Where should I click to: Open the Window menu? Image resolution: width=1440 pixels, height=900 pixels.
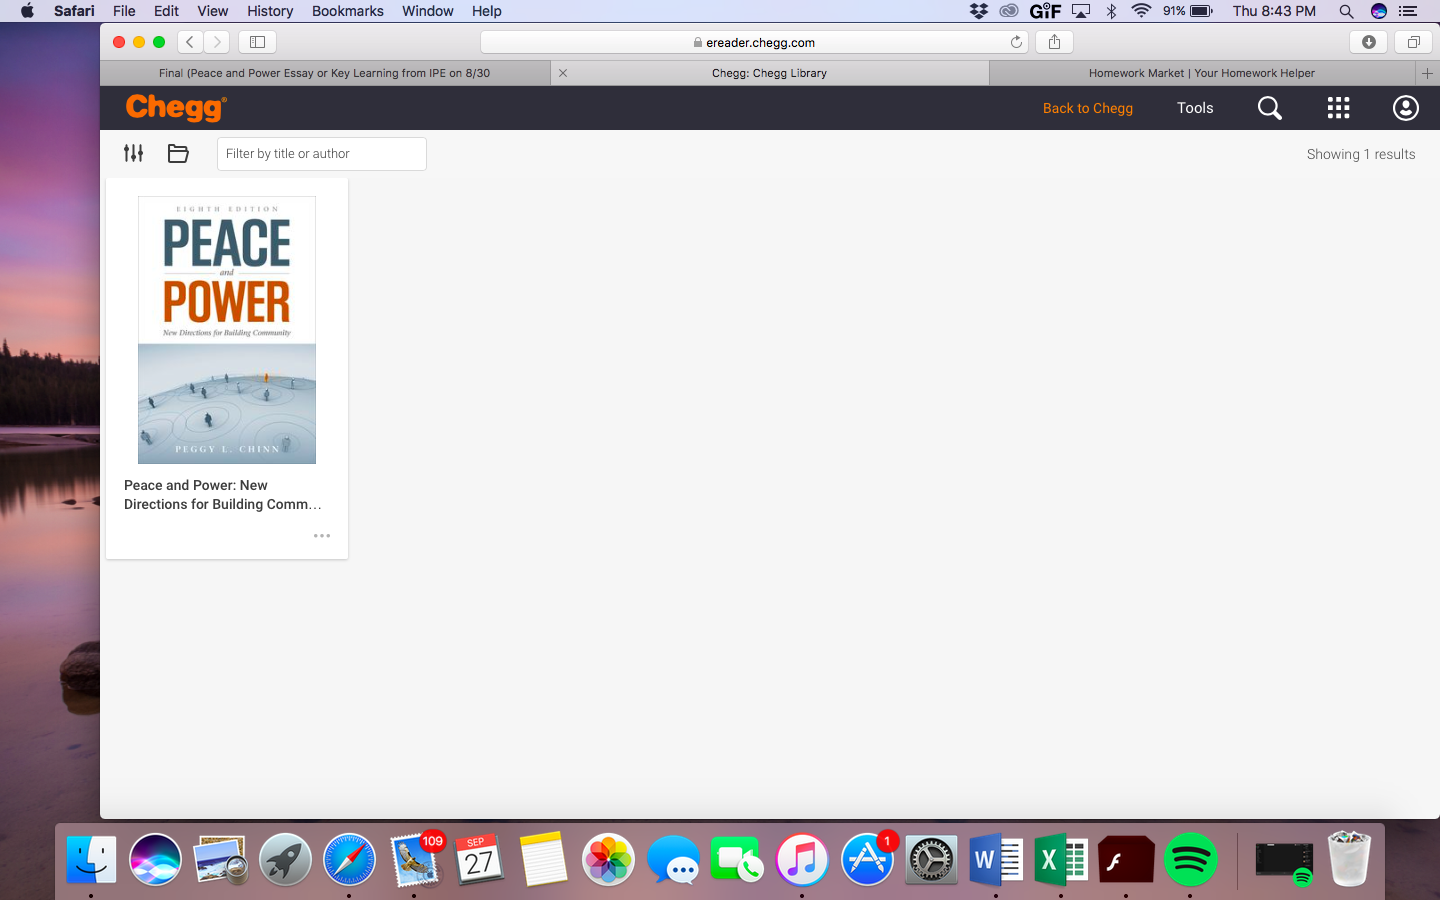click(x=428, y=11)
